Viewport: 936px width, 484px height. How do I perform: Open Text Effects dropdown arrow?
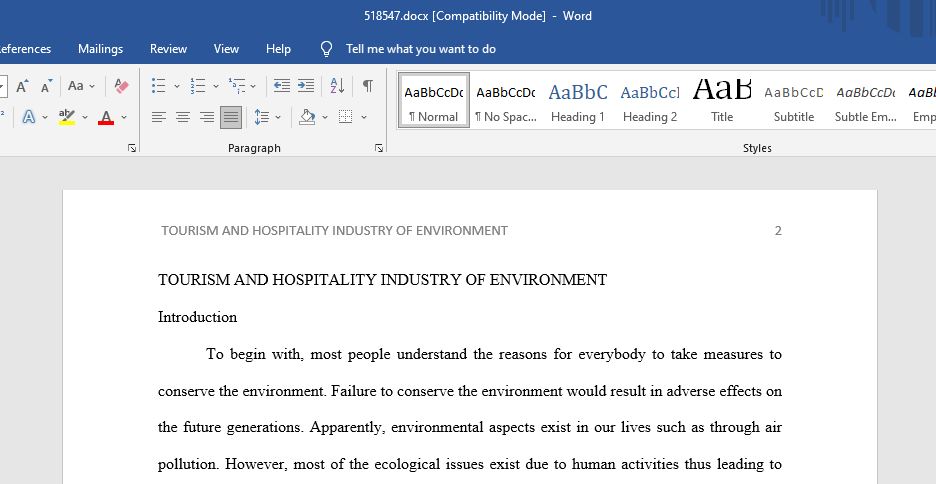[x=45, y=118]
